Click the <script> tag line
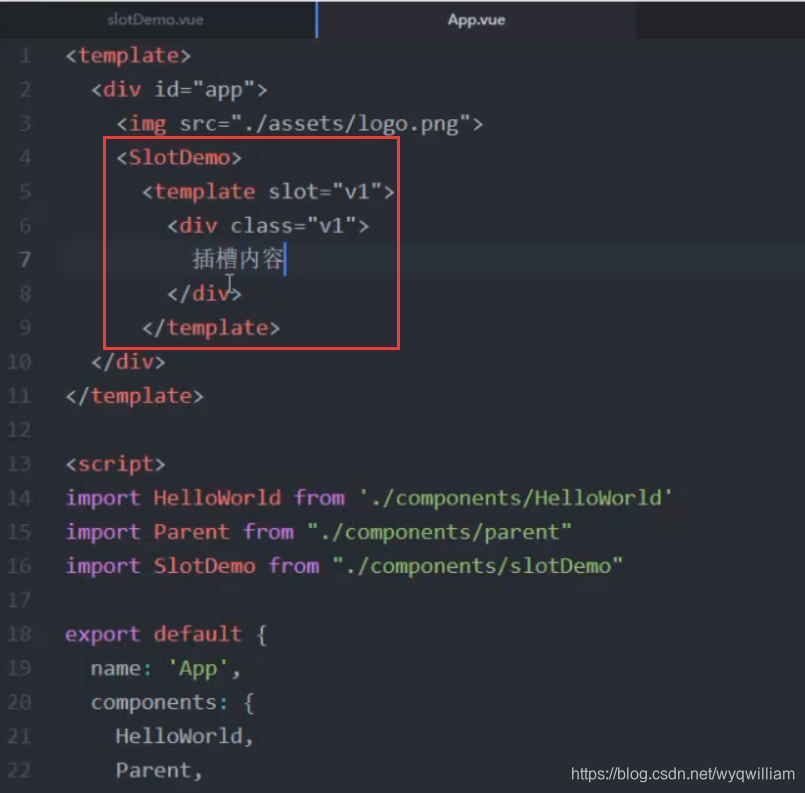This screenshot has height=793, width=805. (x=116, y=464)
